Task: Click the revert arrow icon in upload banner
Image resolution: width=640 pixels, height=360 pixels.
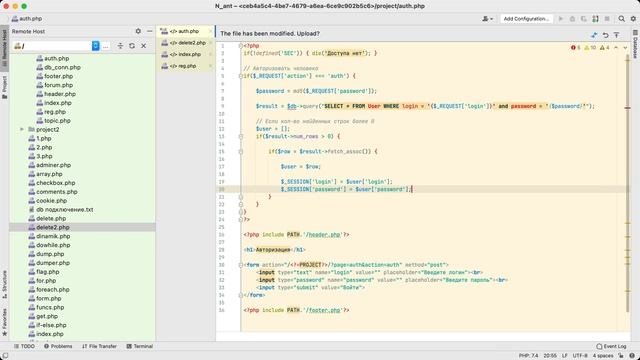Action: [x=605, y=35]
